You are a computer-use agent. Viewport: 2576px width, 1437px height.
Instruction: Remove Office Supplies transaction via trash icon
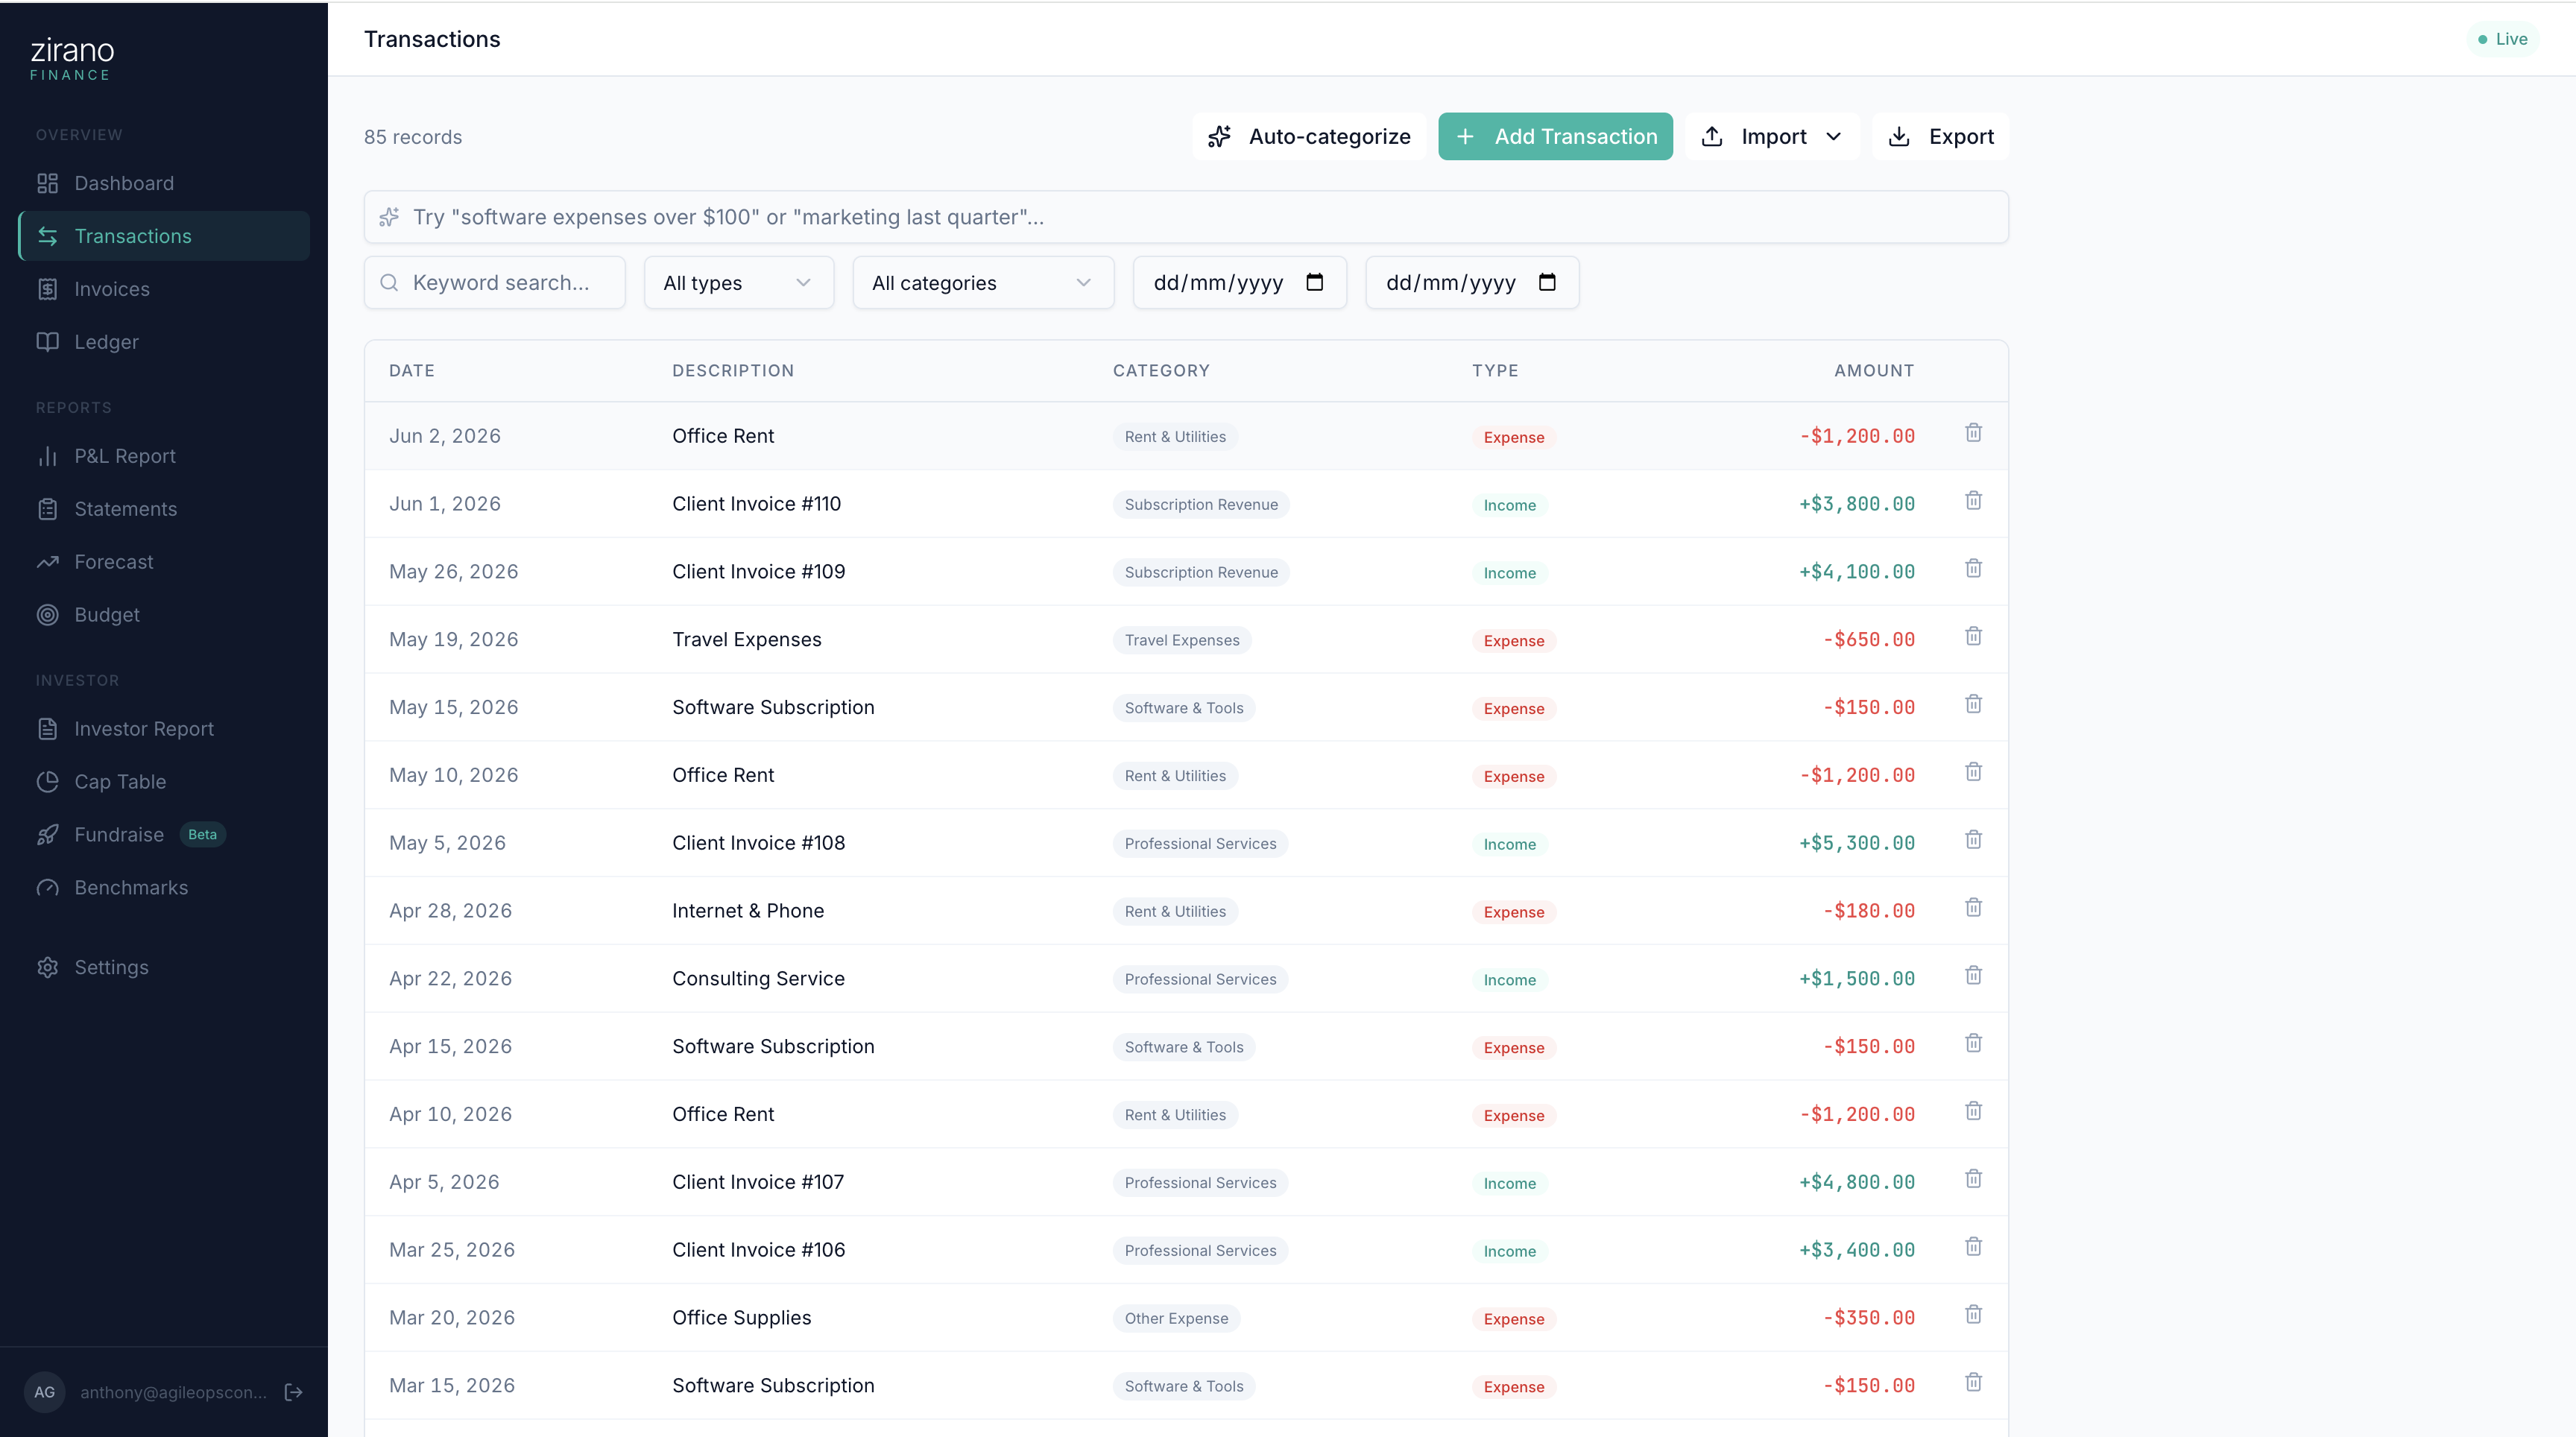pos(1973,1315)
